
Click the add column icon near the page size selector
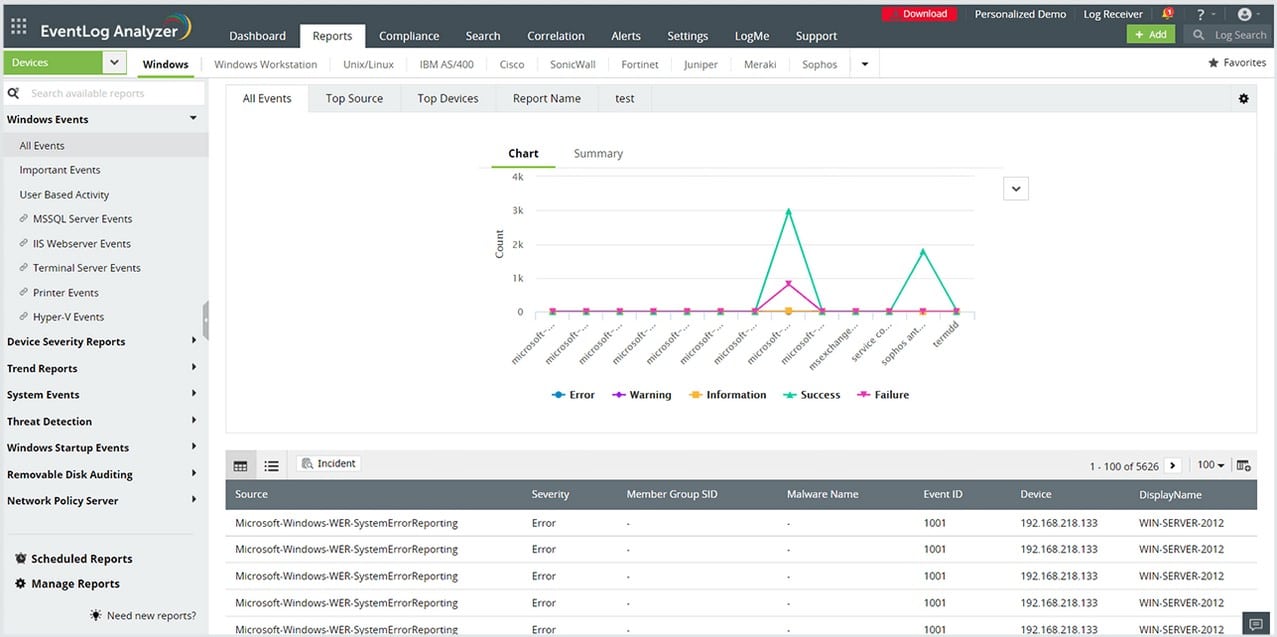(1243, 464)
